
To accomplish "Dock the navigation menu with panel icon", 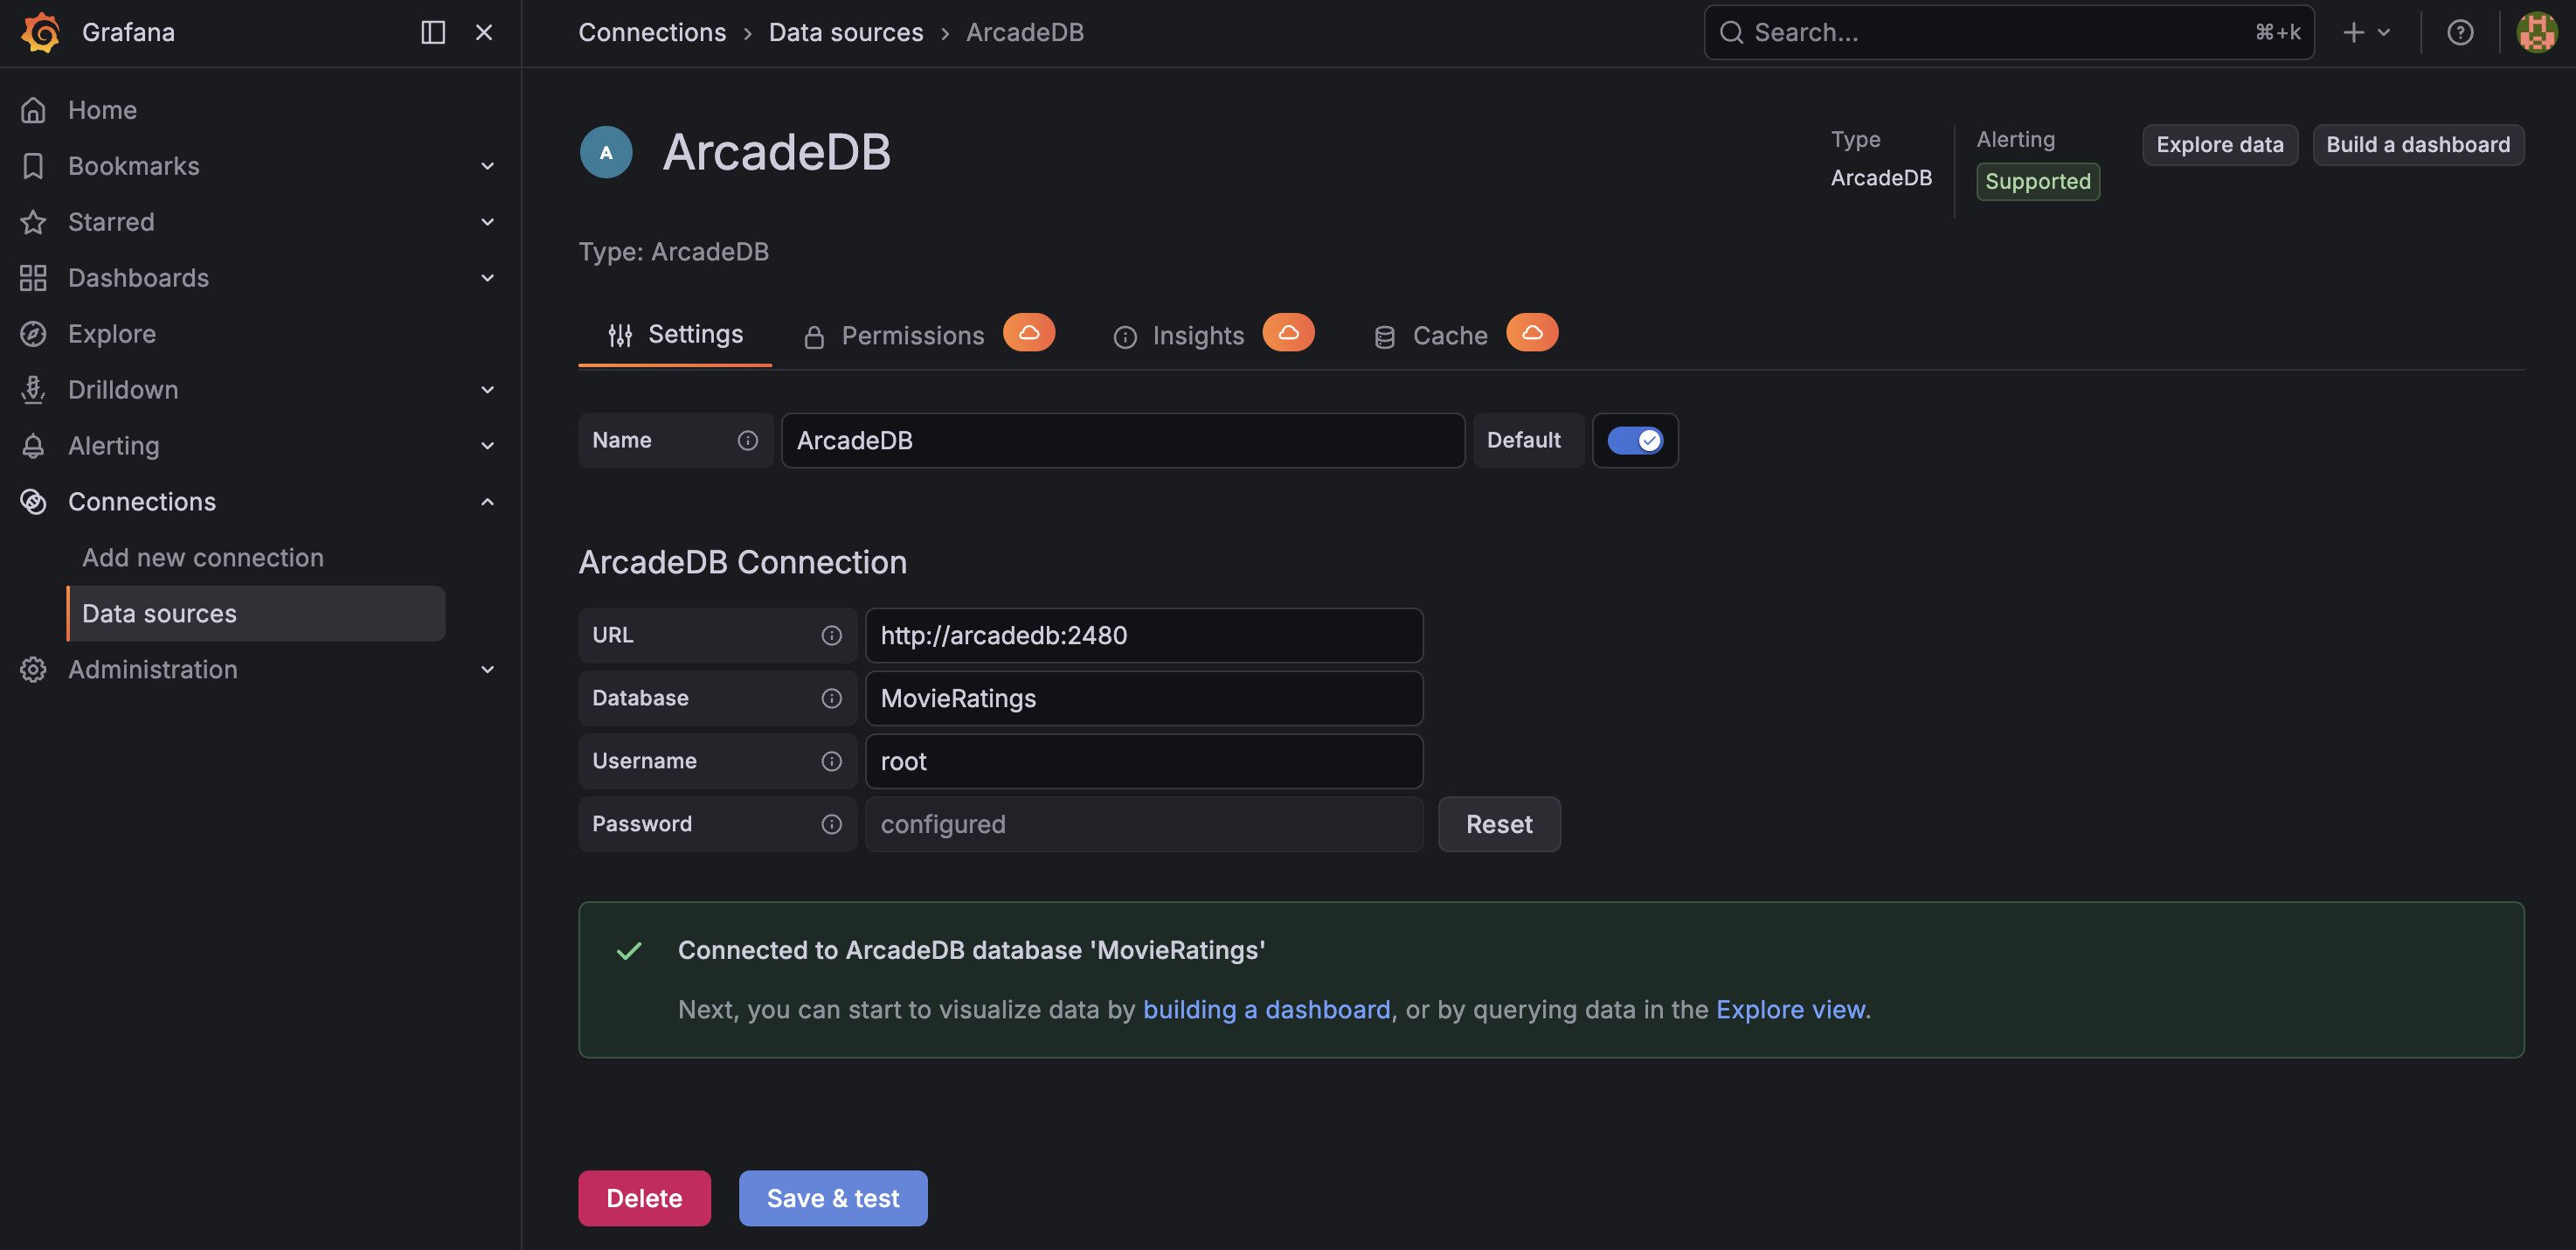I will [433, 32].
